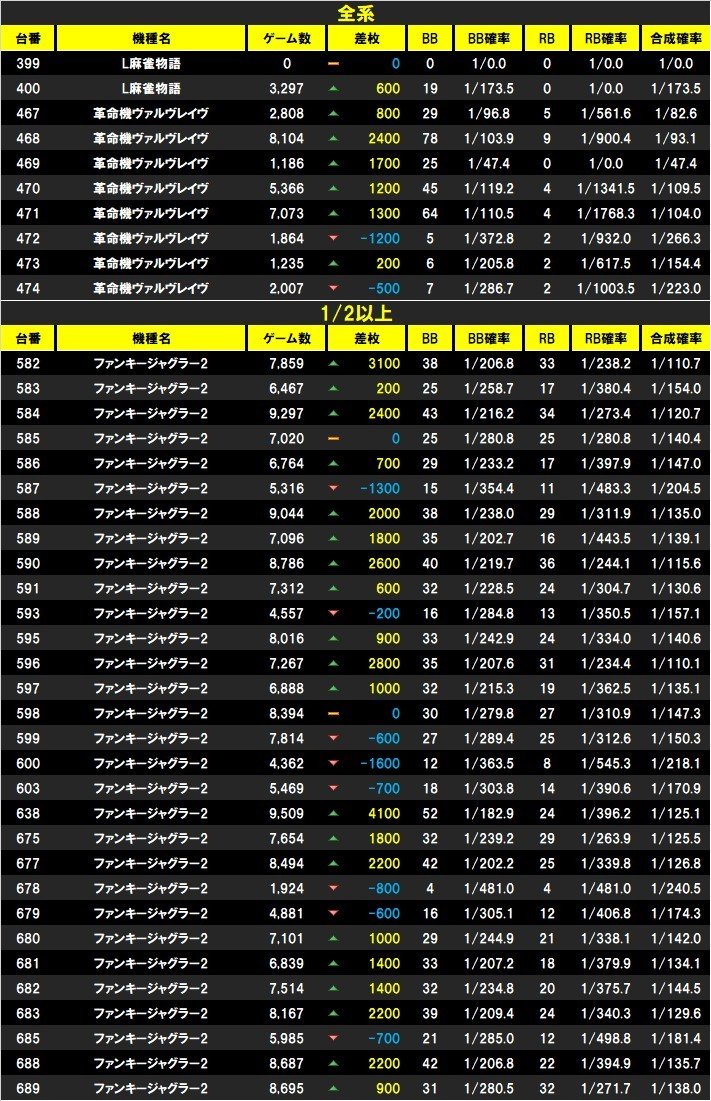Click difference value 1700 in row 469
Screen dimensions: 711x1101
(384, 164)
